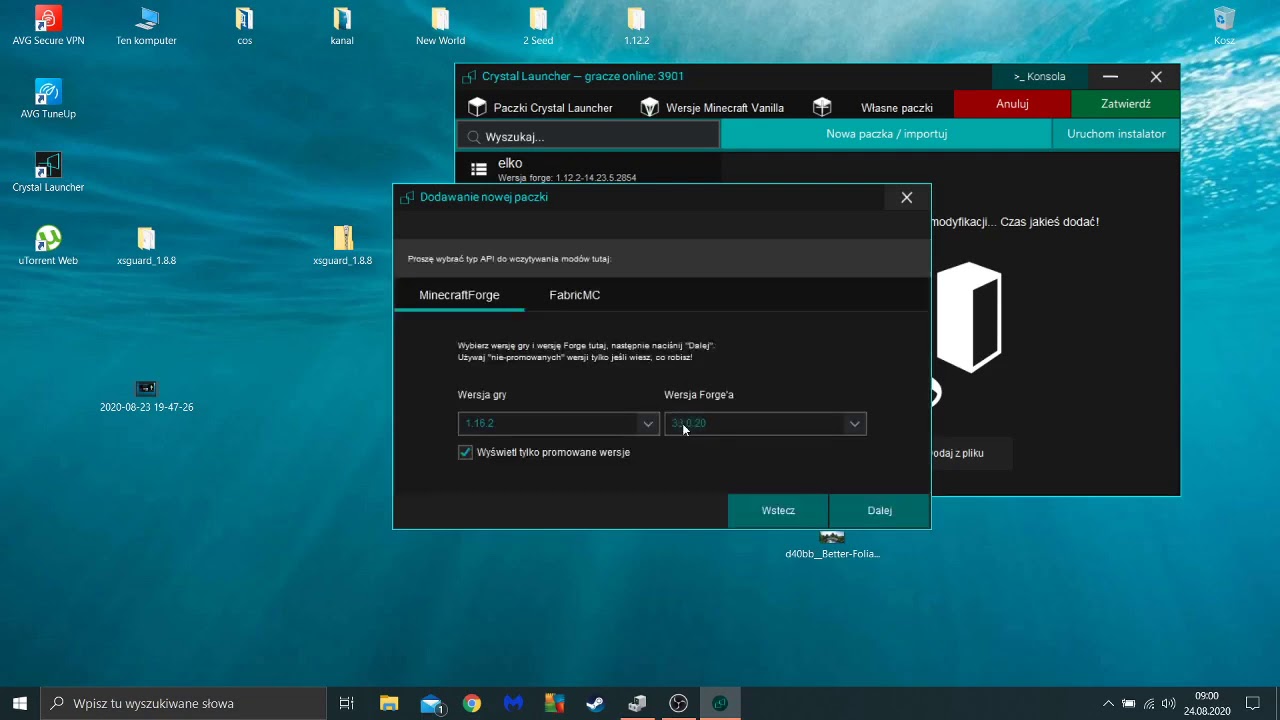The width and height of the screenshot is (1280, 720).
Task: Select the 1.12.2 folder icon
Action: point(636,26)
